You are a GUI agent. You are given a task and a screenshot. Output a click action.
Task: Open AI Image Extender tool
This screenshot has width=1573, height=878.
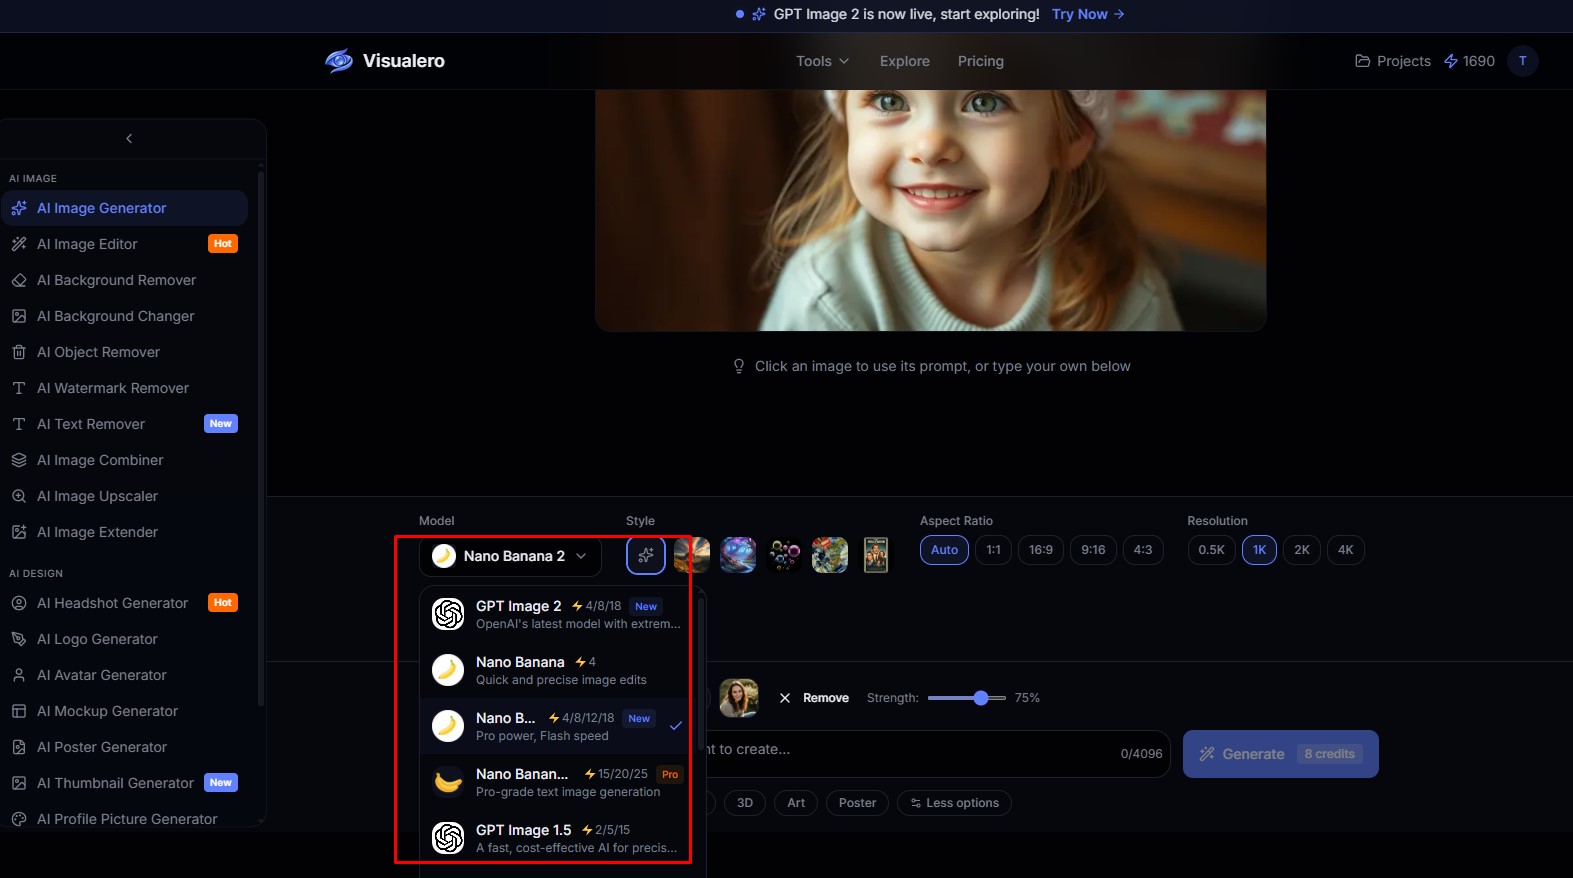tap(124, 532)
